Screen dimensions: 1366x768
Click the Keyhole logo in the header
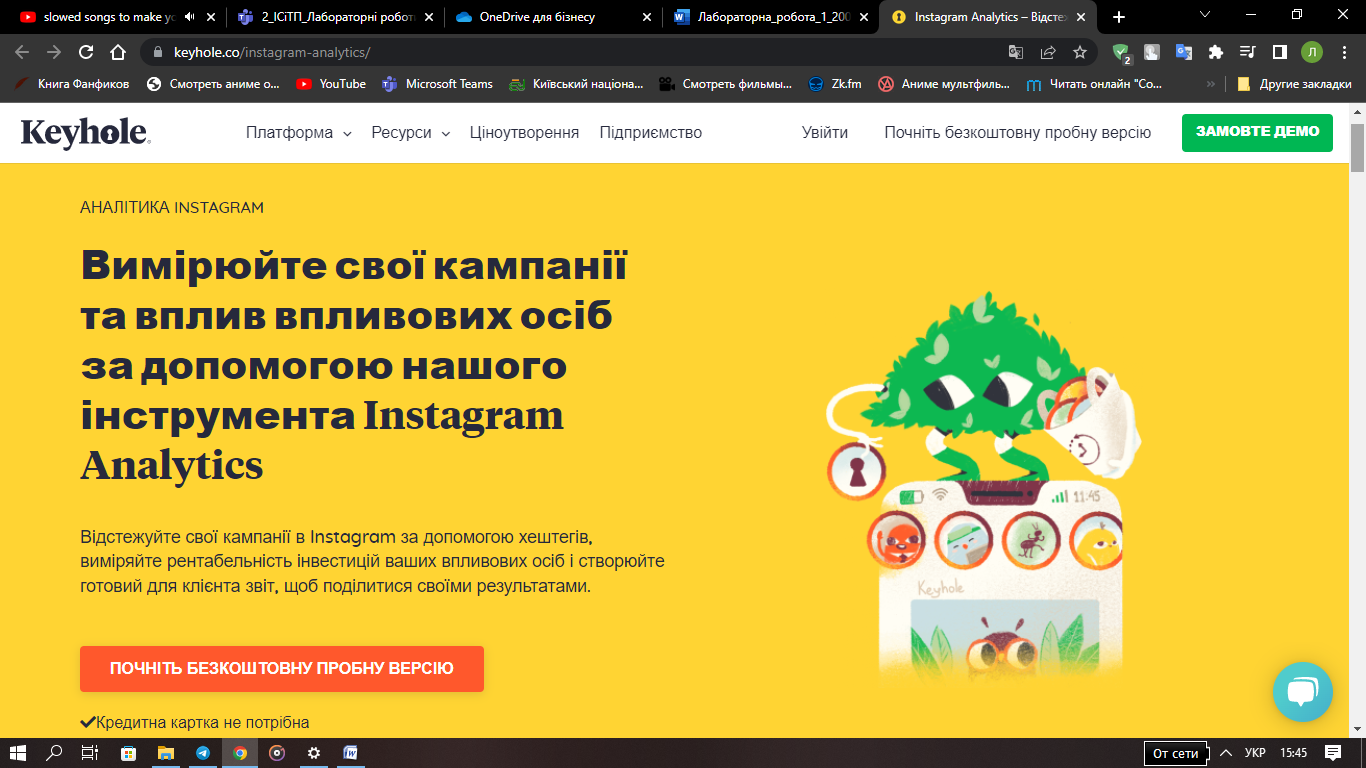pyautogui.click(x=85, y=133)
